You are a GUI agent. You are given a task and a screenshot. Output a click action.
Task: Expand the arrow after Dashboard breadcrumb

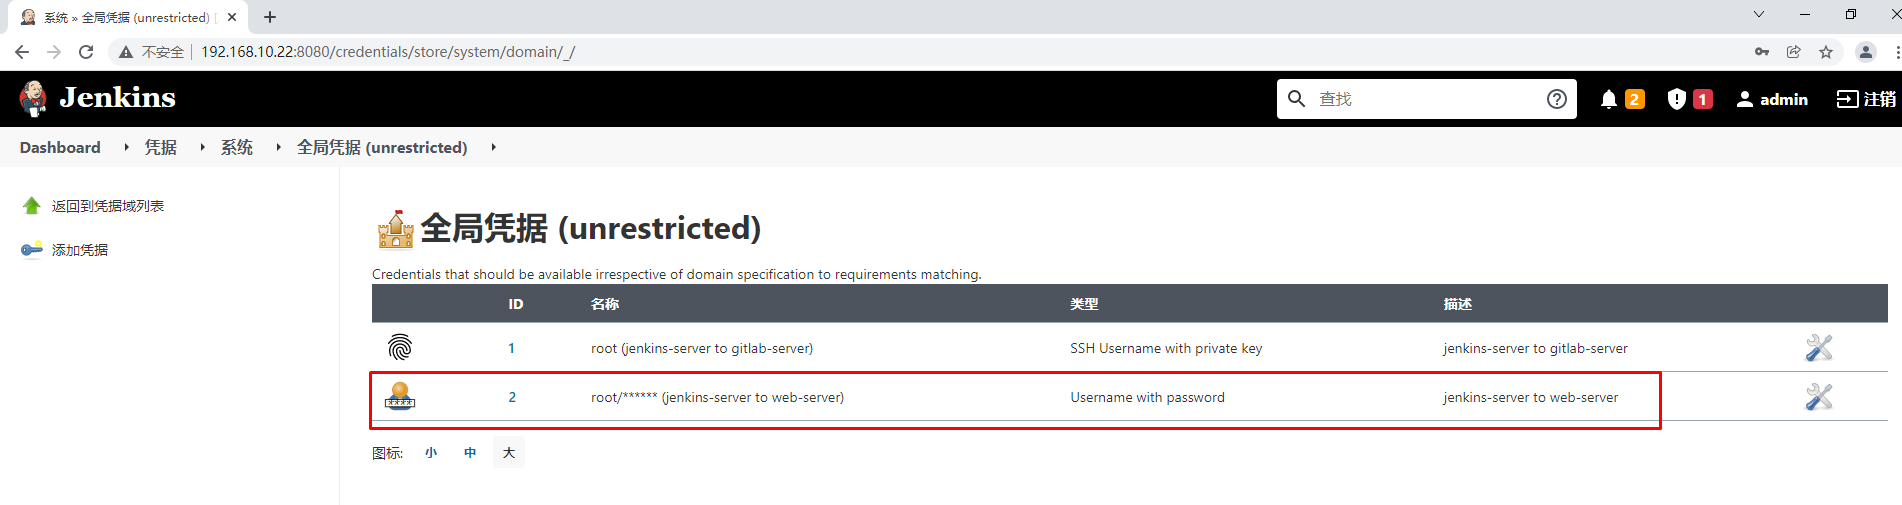click(x=127, y=147)
